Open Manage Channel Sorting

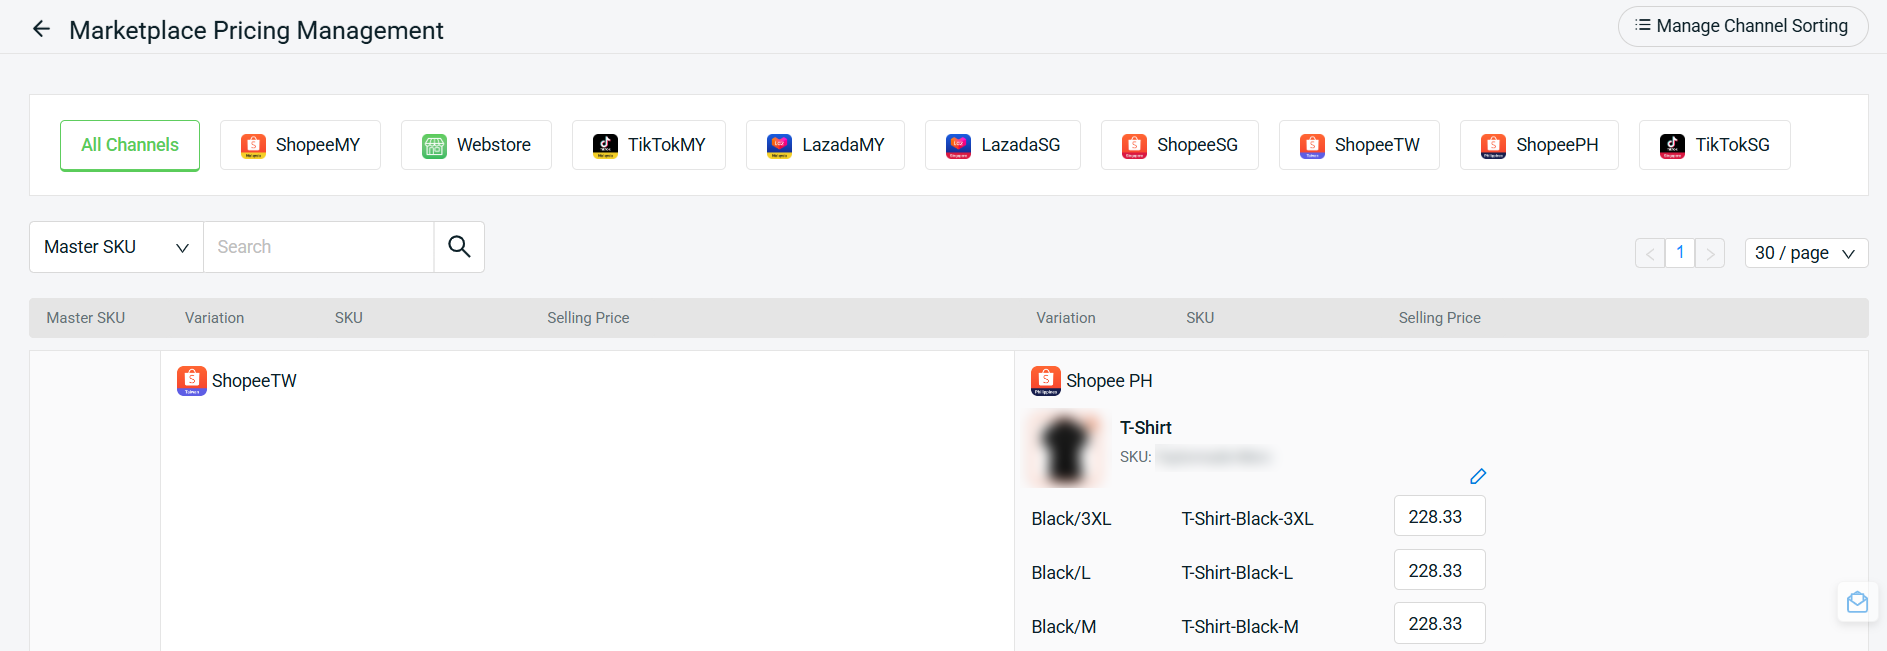[1742, 26]
